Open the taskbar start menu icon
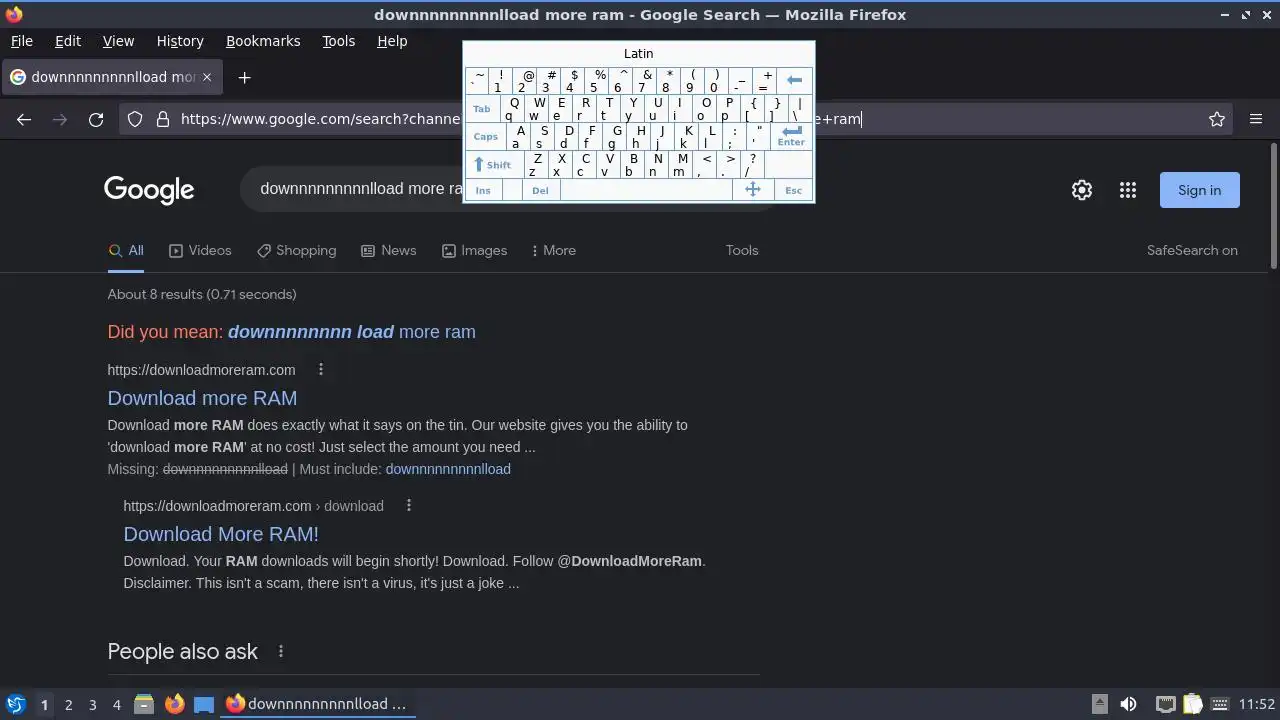Screen dimensions: 1280x720 [x=15, y=704]
